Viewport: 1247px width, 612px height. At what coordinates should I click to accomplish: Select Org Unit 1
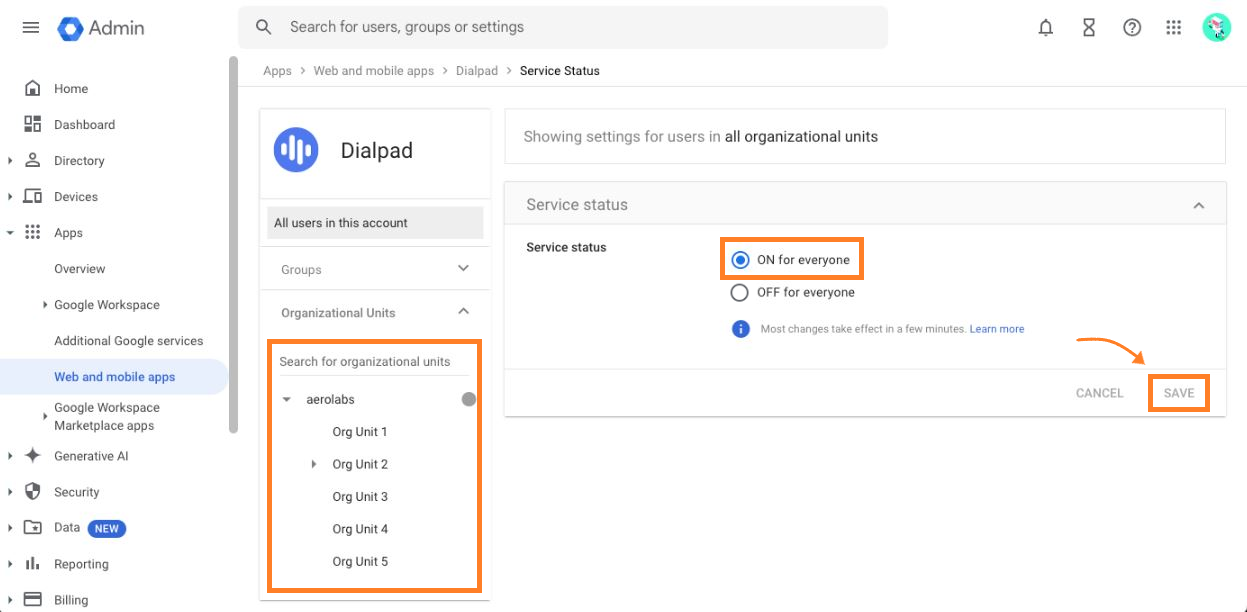coord(360,432)
